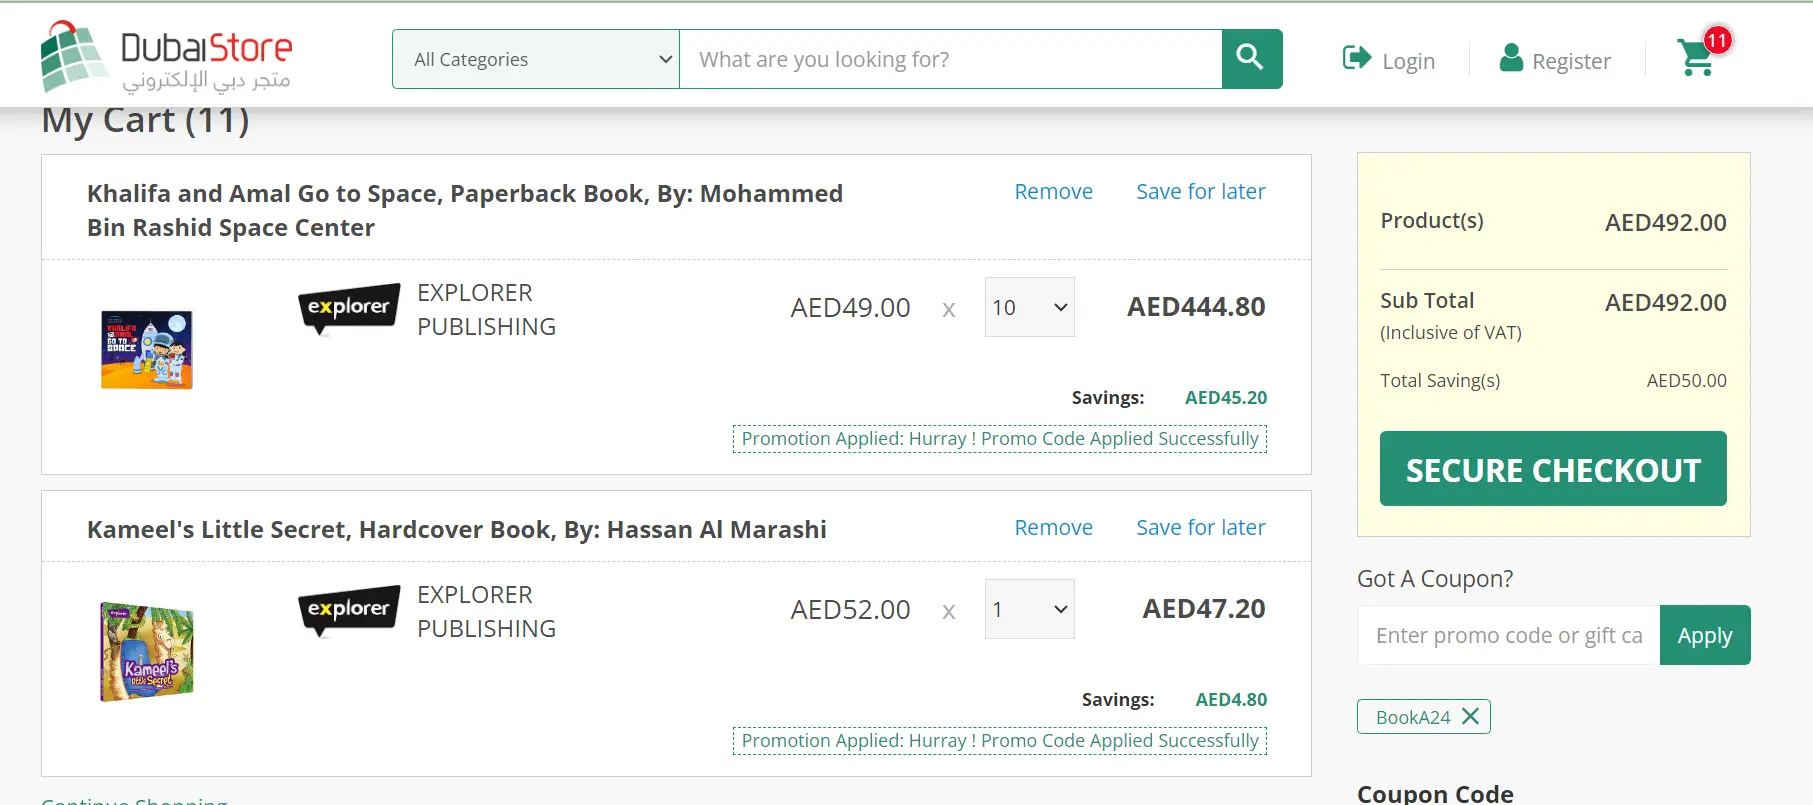Open the DubaiStore logo homepage
This screenshot has height=805, width=1813.
click(x=167, y=57)
